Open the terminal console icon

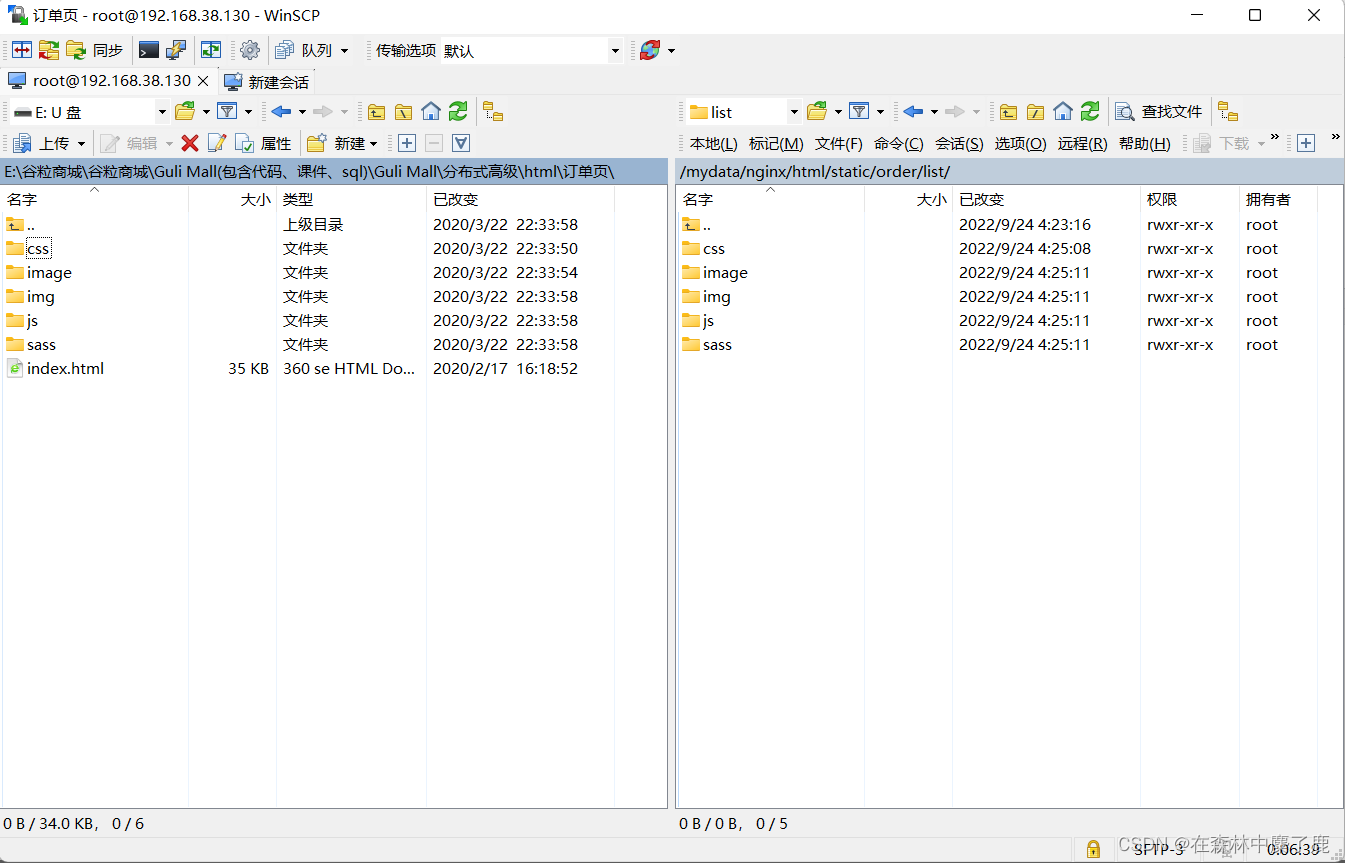[x=148, y=50]
